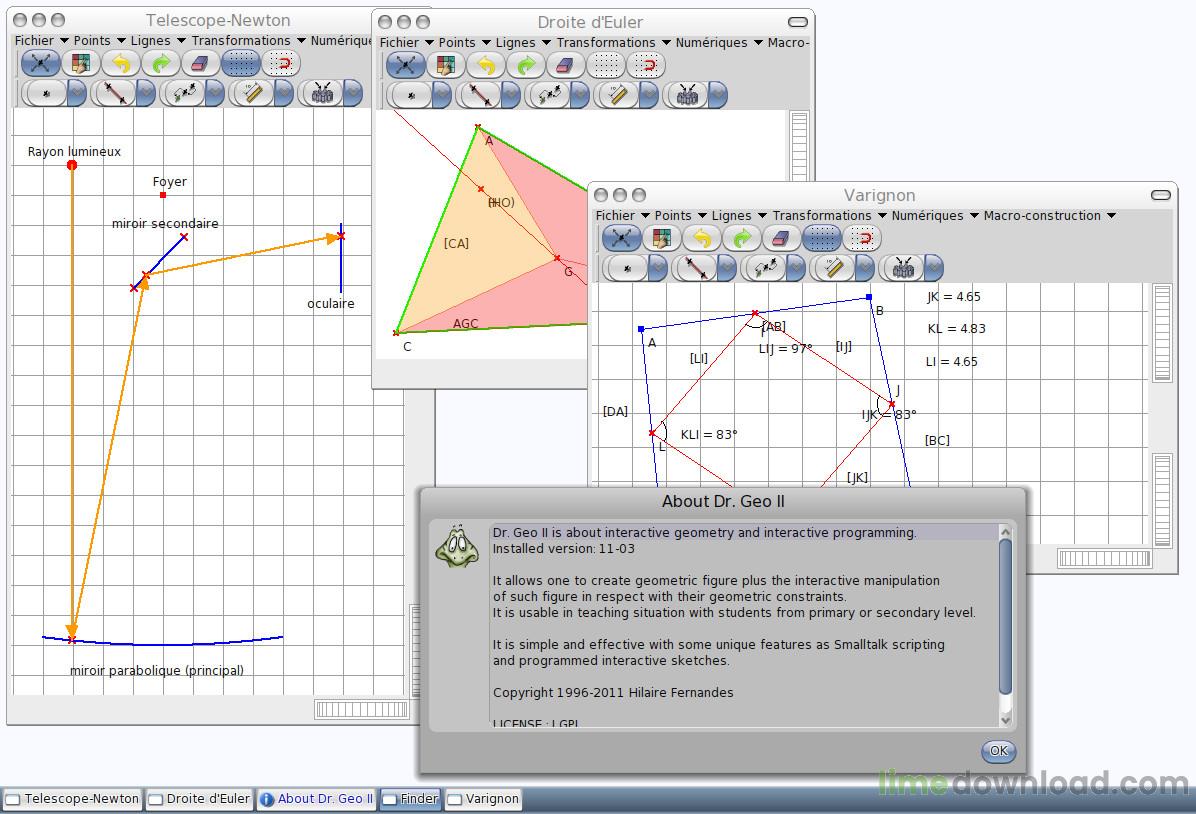Select the point tool in Telescope-Newton window
Viewport: 1196px width, 814px height.
[x=47, y=93]
